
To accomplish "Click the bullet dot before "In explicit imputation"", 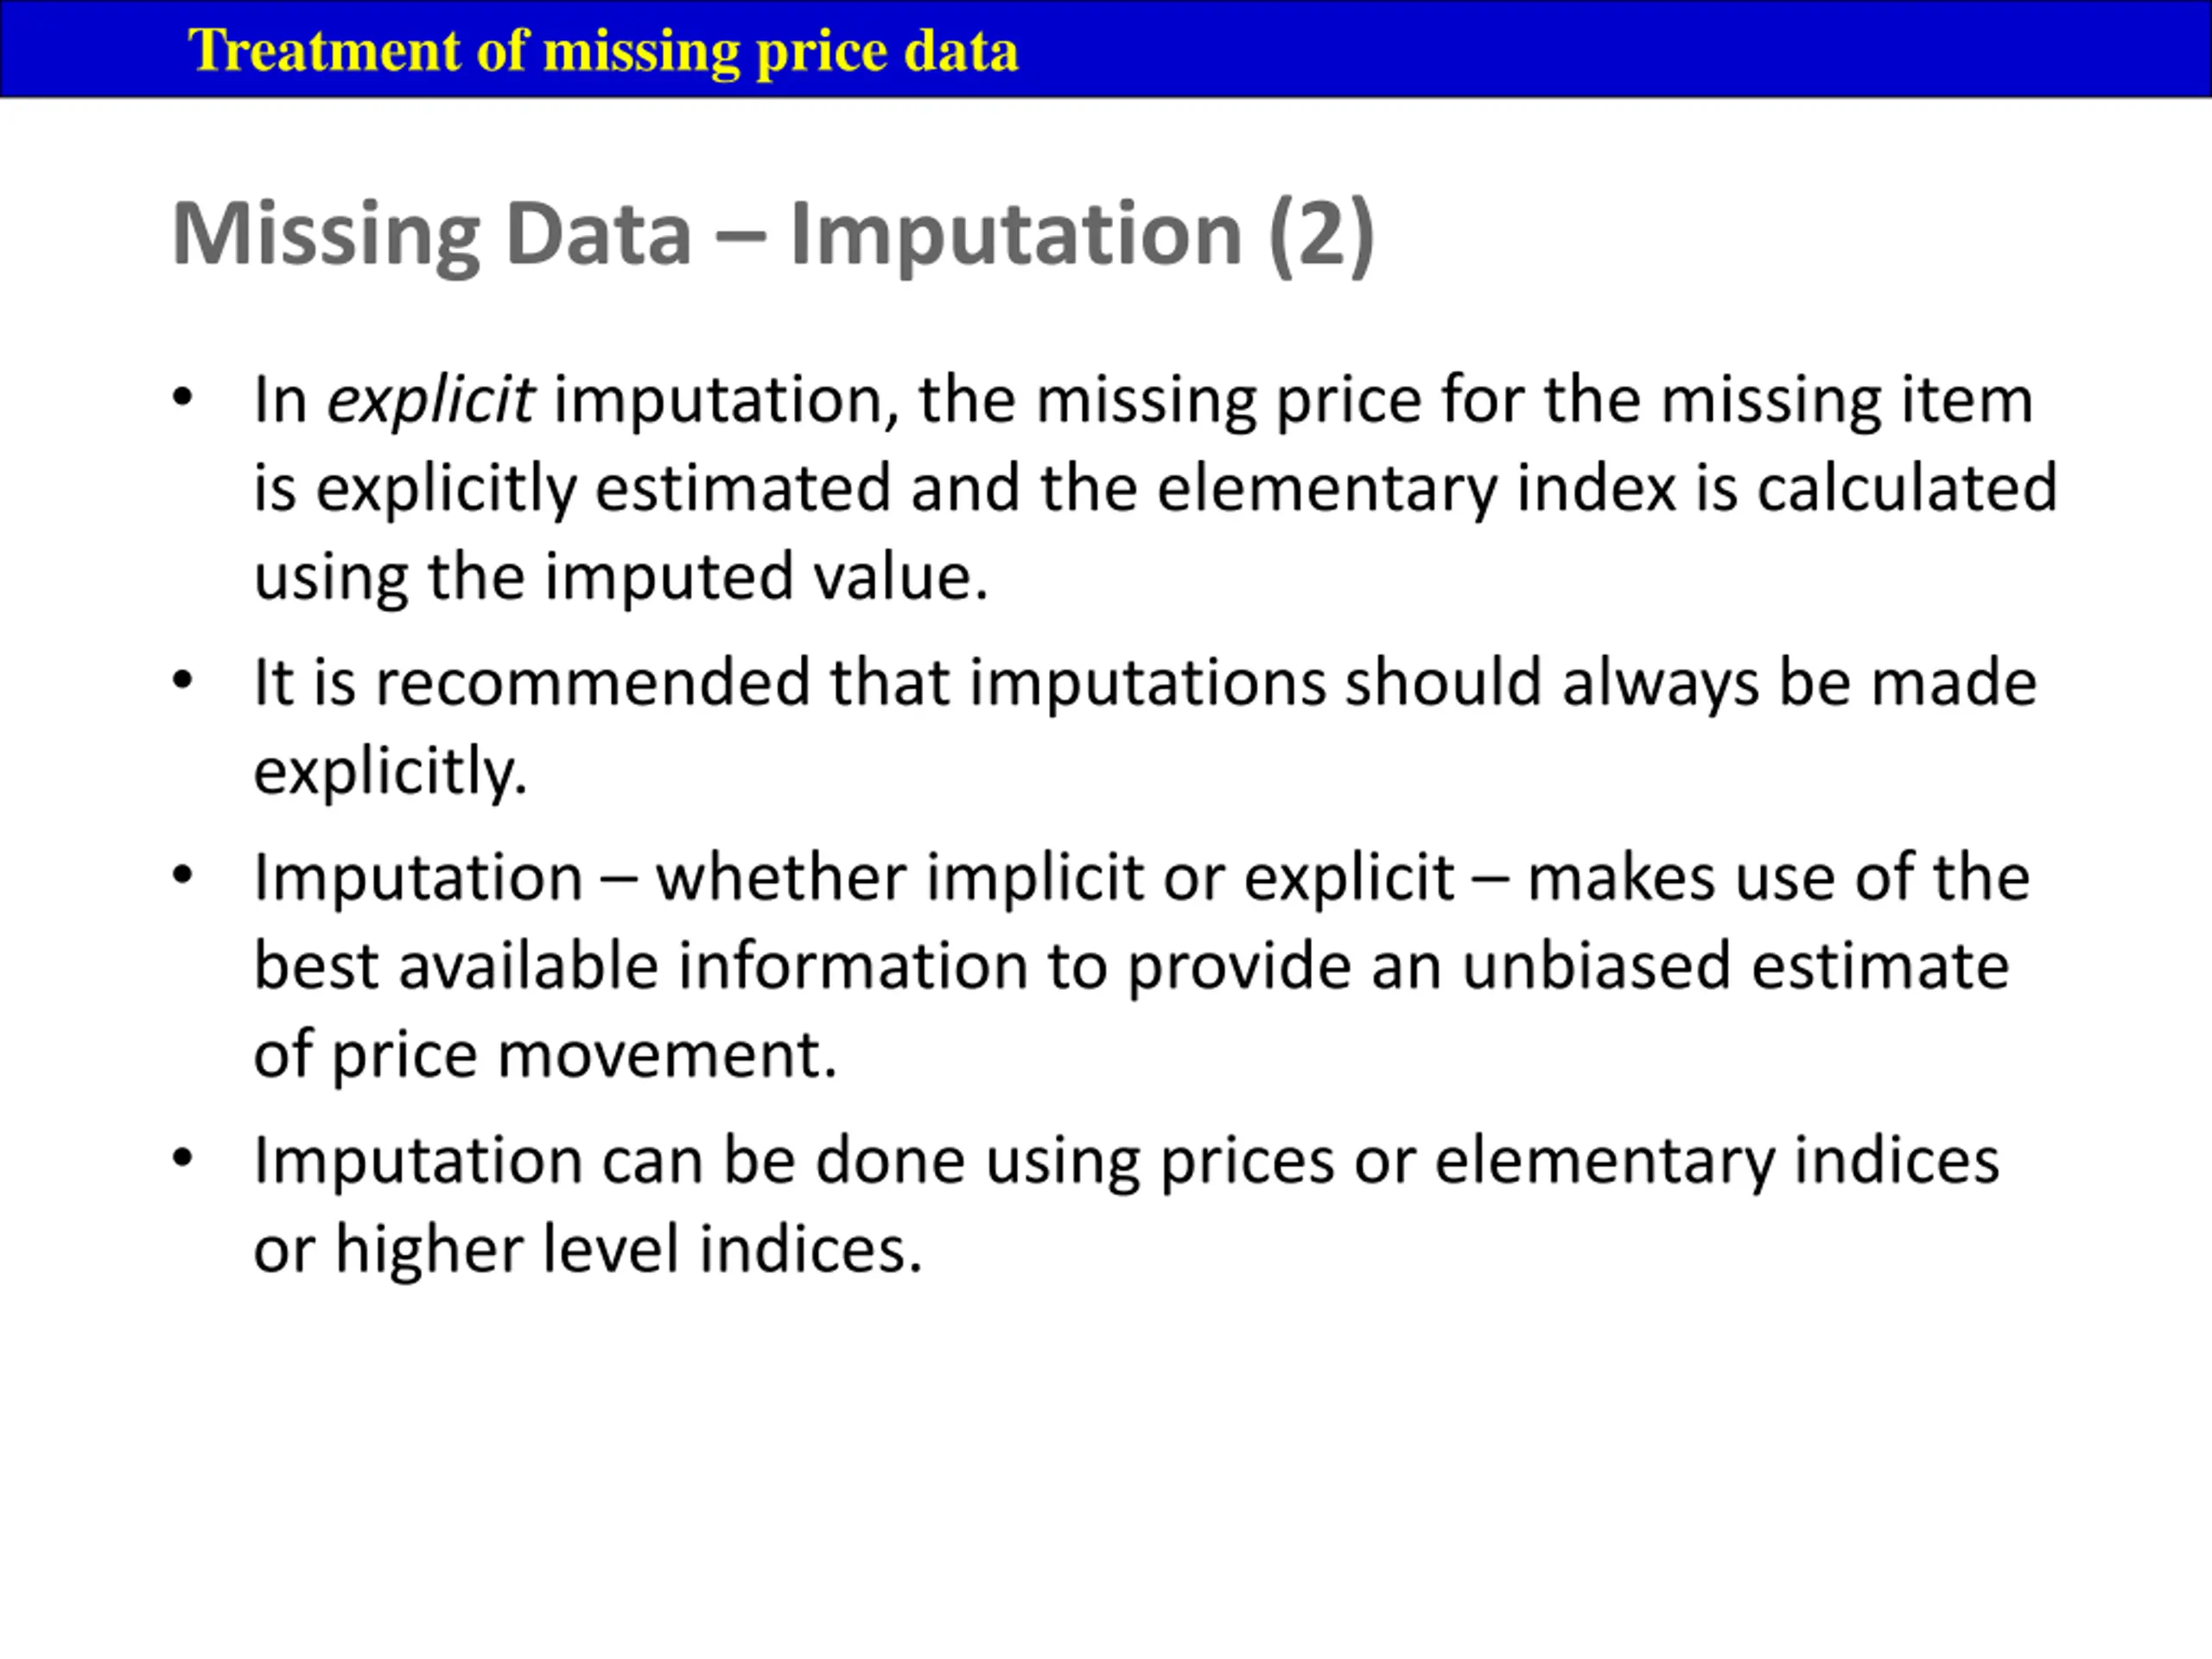I will (x=182, y=398).
